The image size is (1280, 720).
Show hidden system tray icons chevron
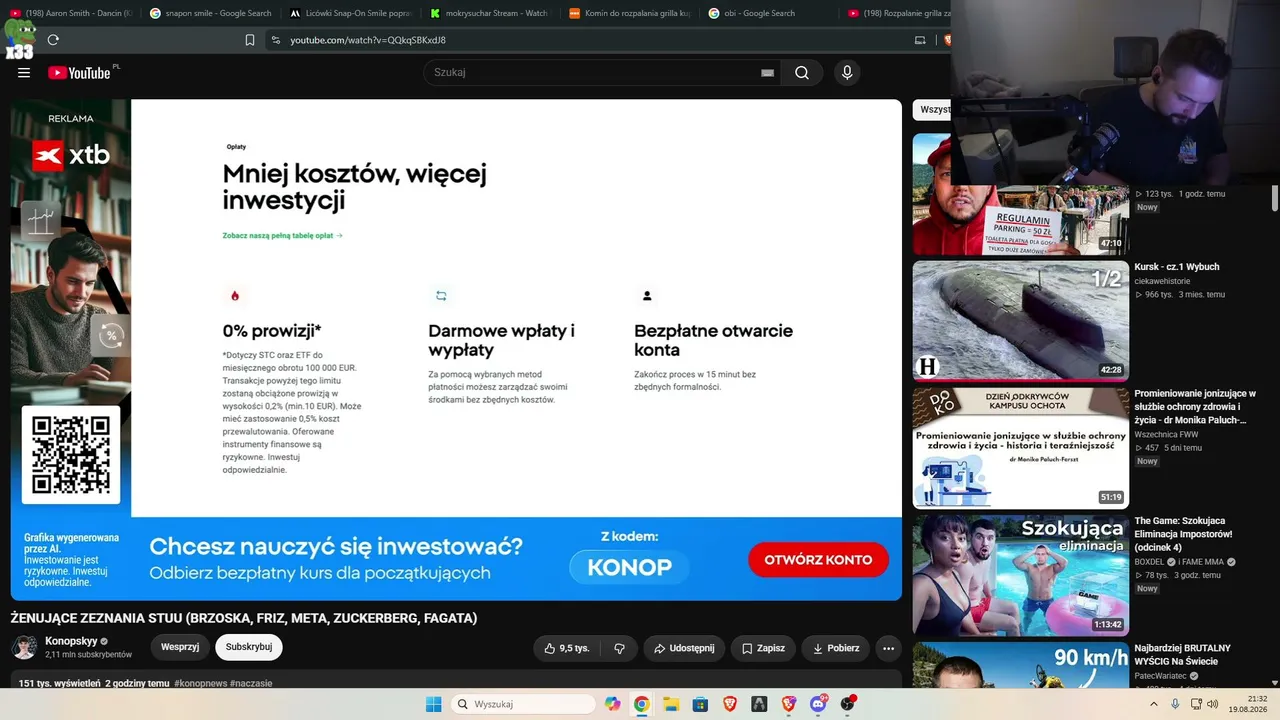[x=1153, y=704]
